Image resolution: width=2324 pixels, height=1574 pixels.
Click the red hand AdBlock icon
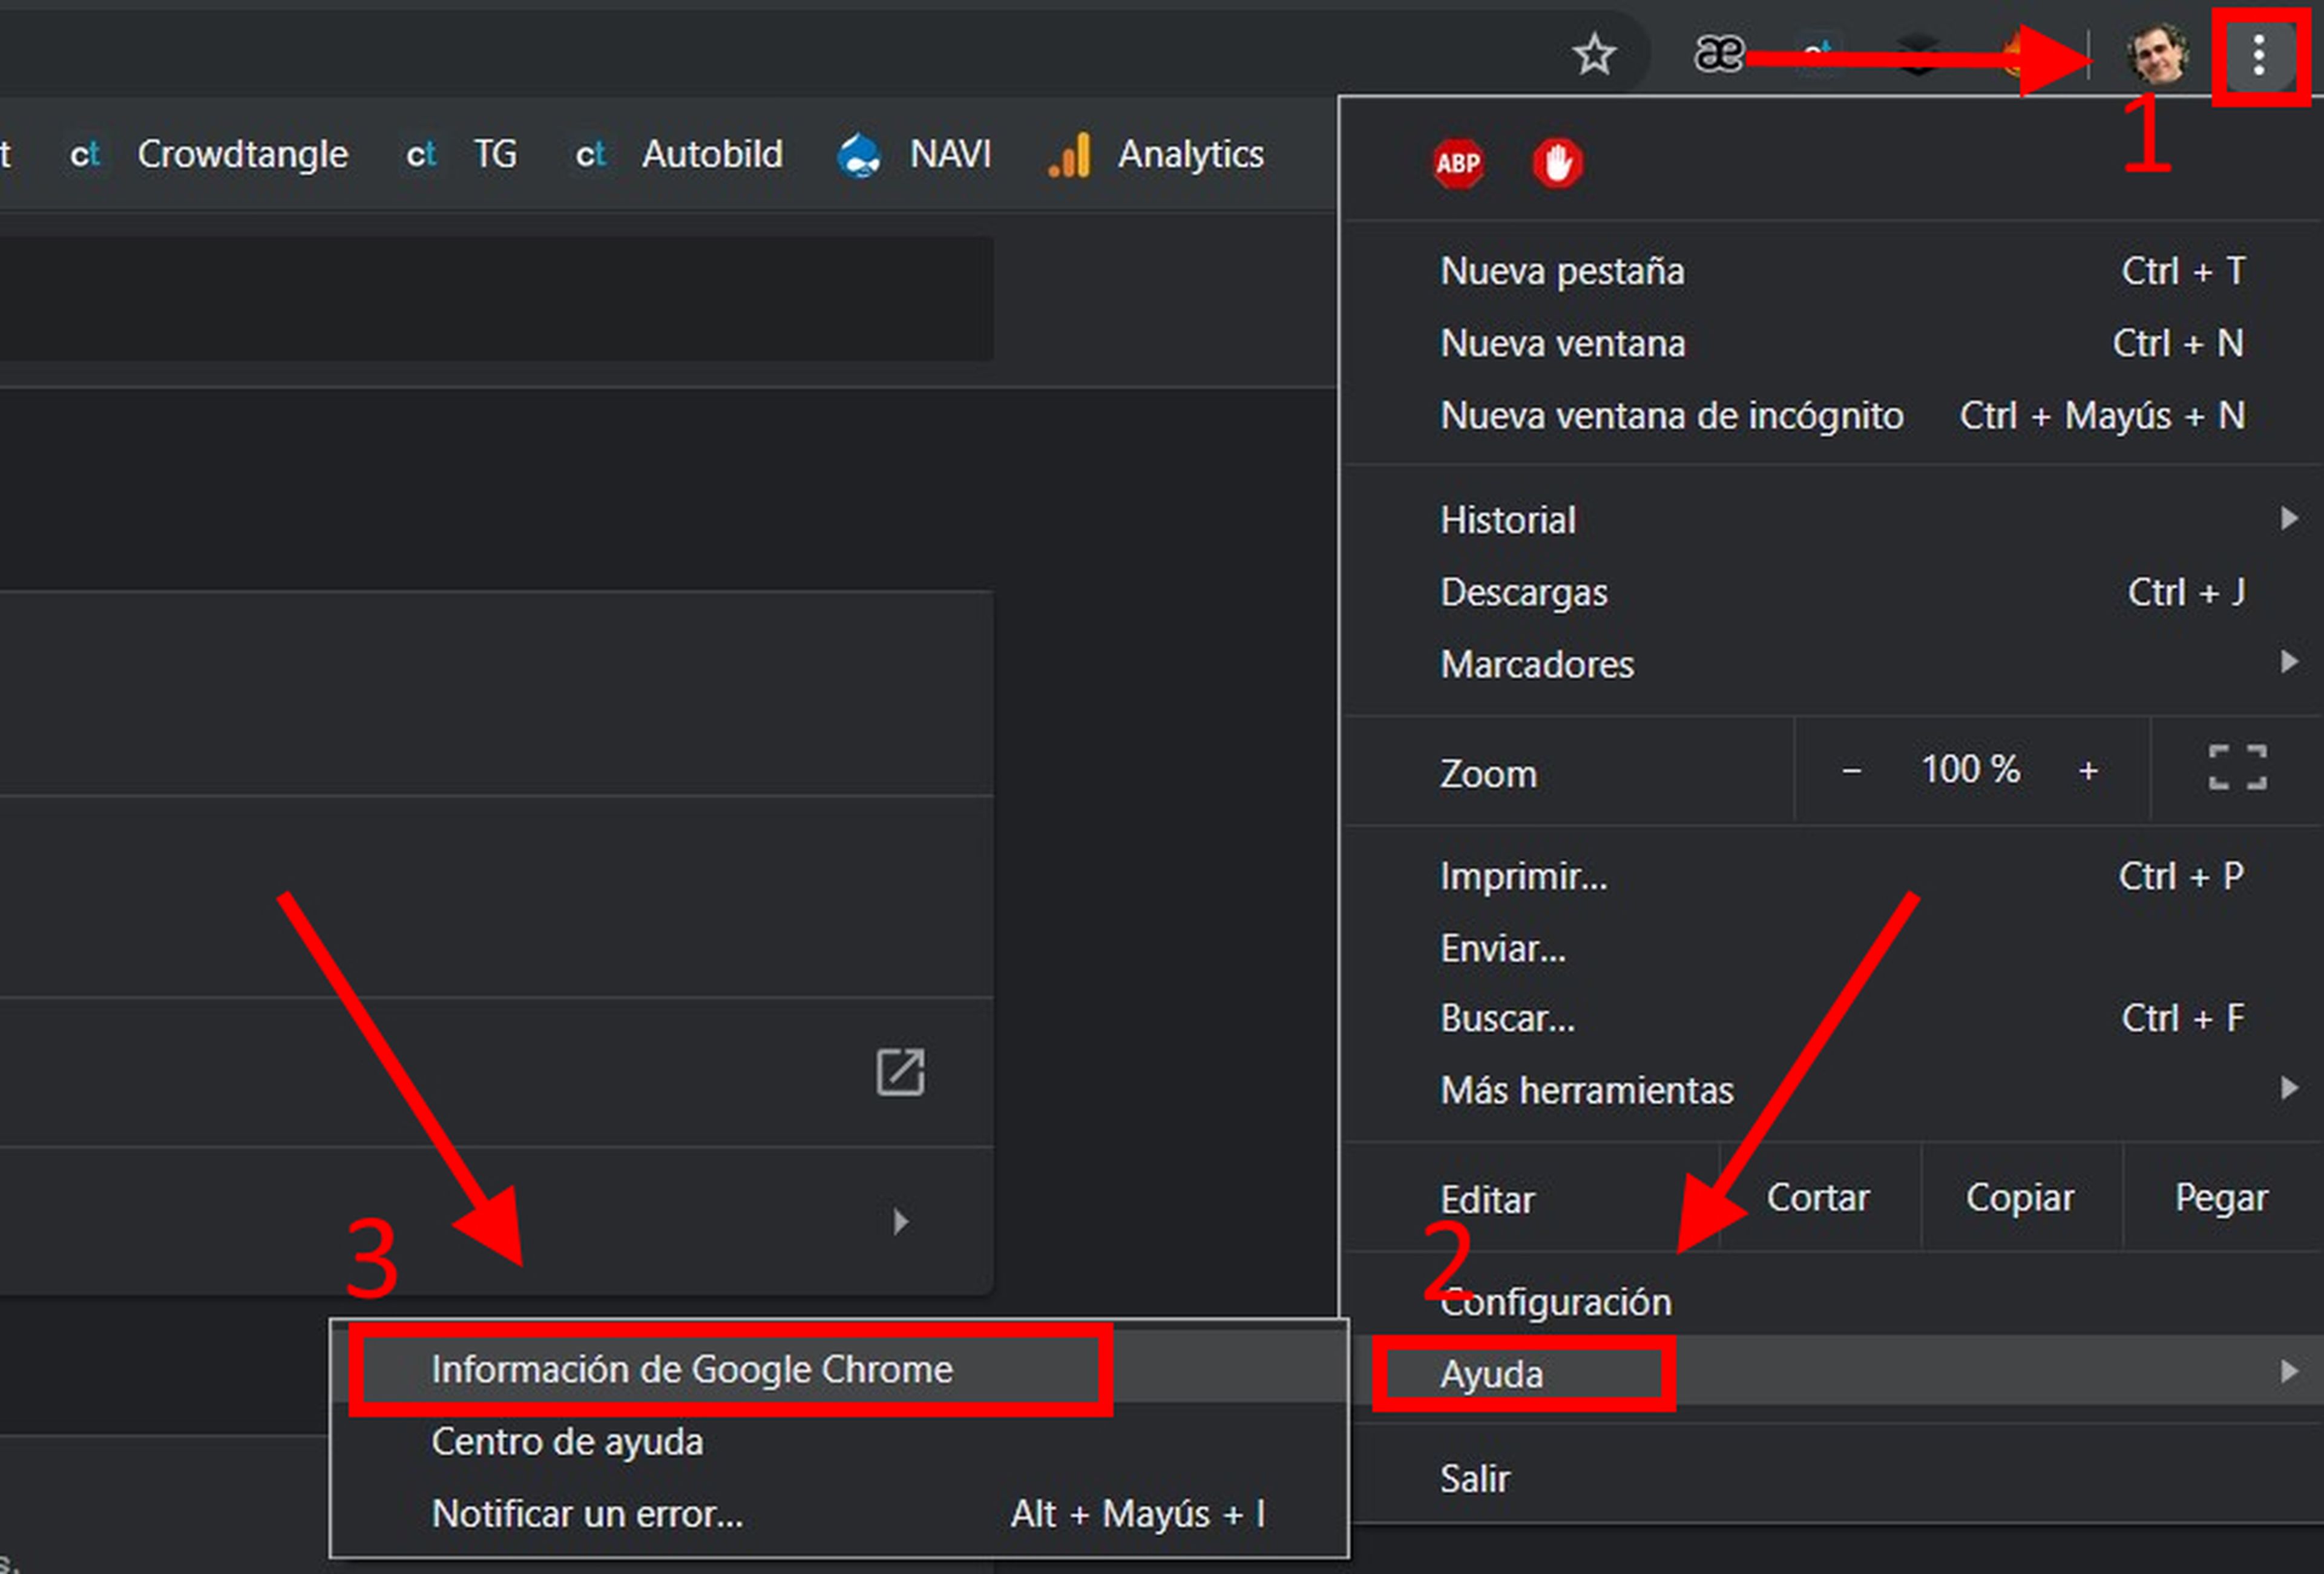tap(1557, 163)
